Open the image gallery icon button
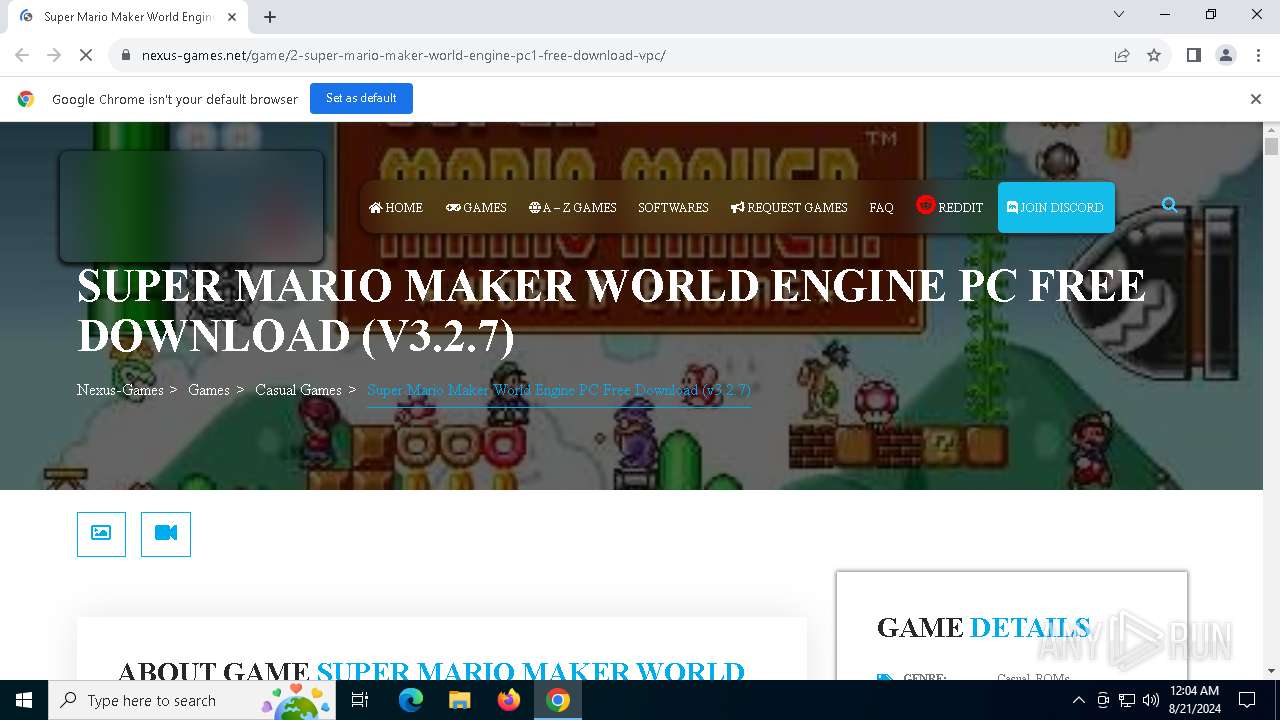The width and height of the screenshot is (1280, 720). coord(101,533)
